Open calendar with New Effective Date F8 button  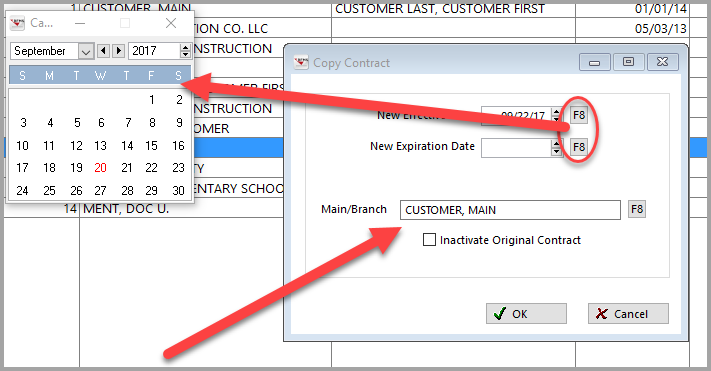pos(579,115)
